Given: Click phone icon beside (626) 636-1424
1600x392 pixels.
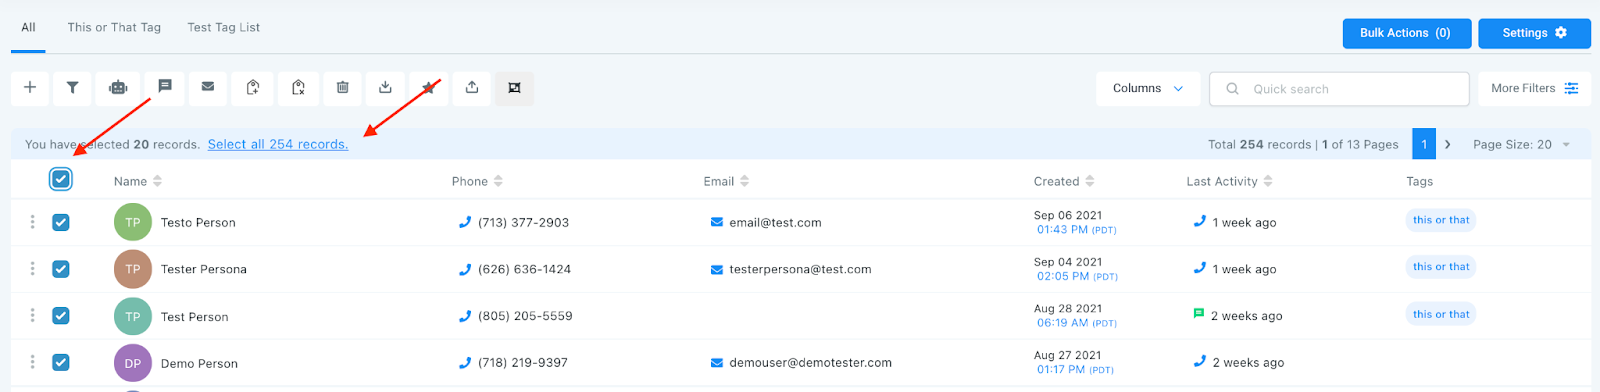Looking at the screenshot, I should [x=464, y=269].
